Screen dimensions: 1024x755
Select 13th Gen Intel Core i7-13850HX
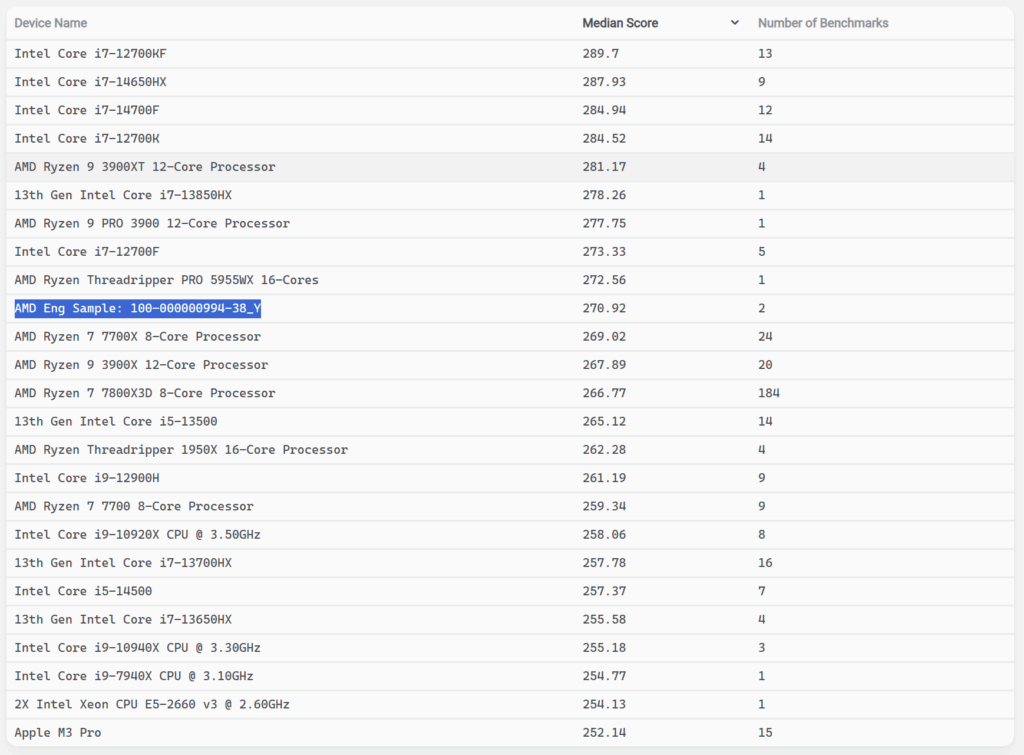123,195
